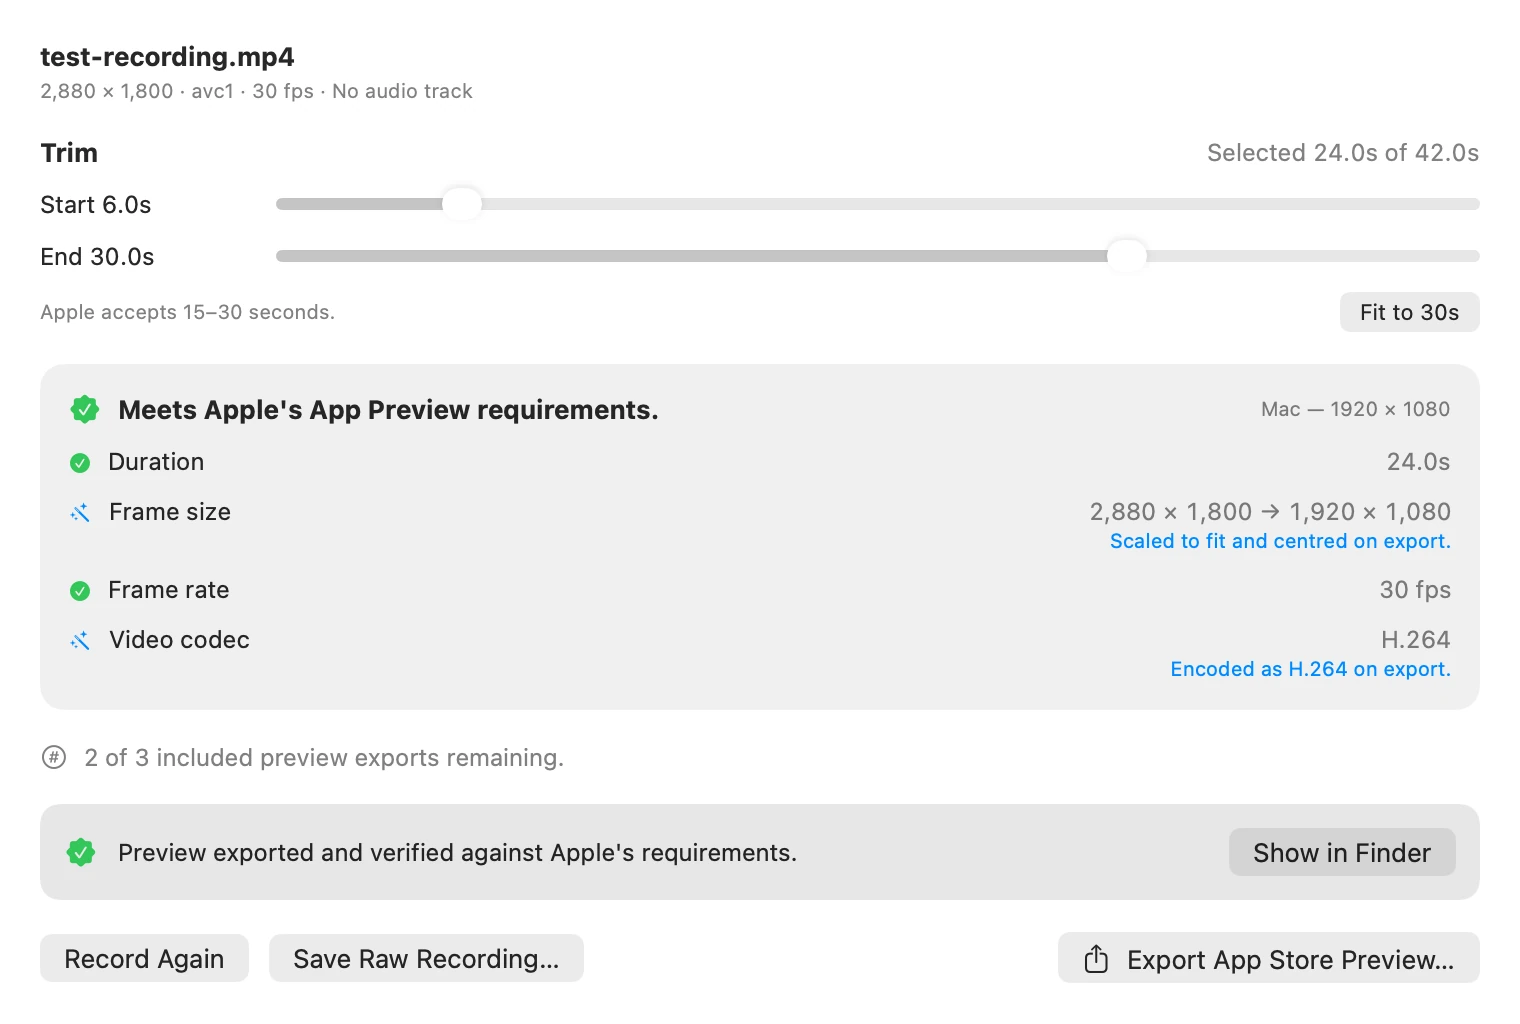Click the Scaled to fit and centred note
The height and width of the screenshot is (1024, 1520).
(x=1280, y=541)
